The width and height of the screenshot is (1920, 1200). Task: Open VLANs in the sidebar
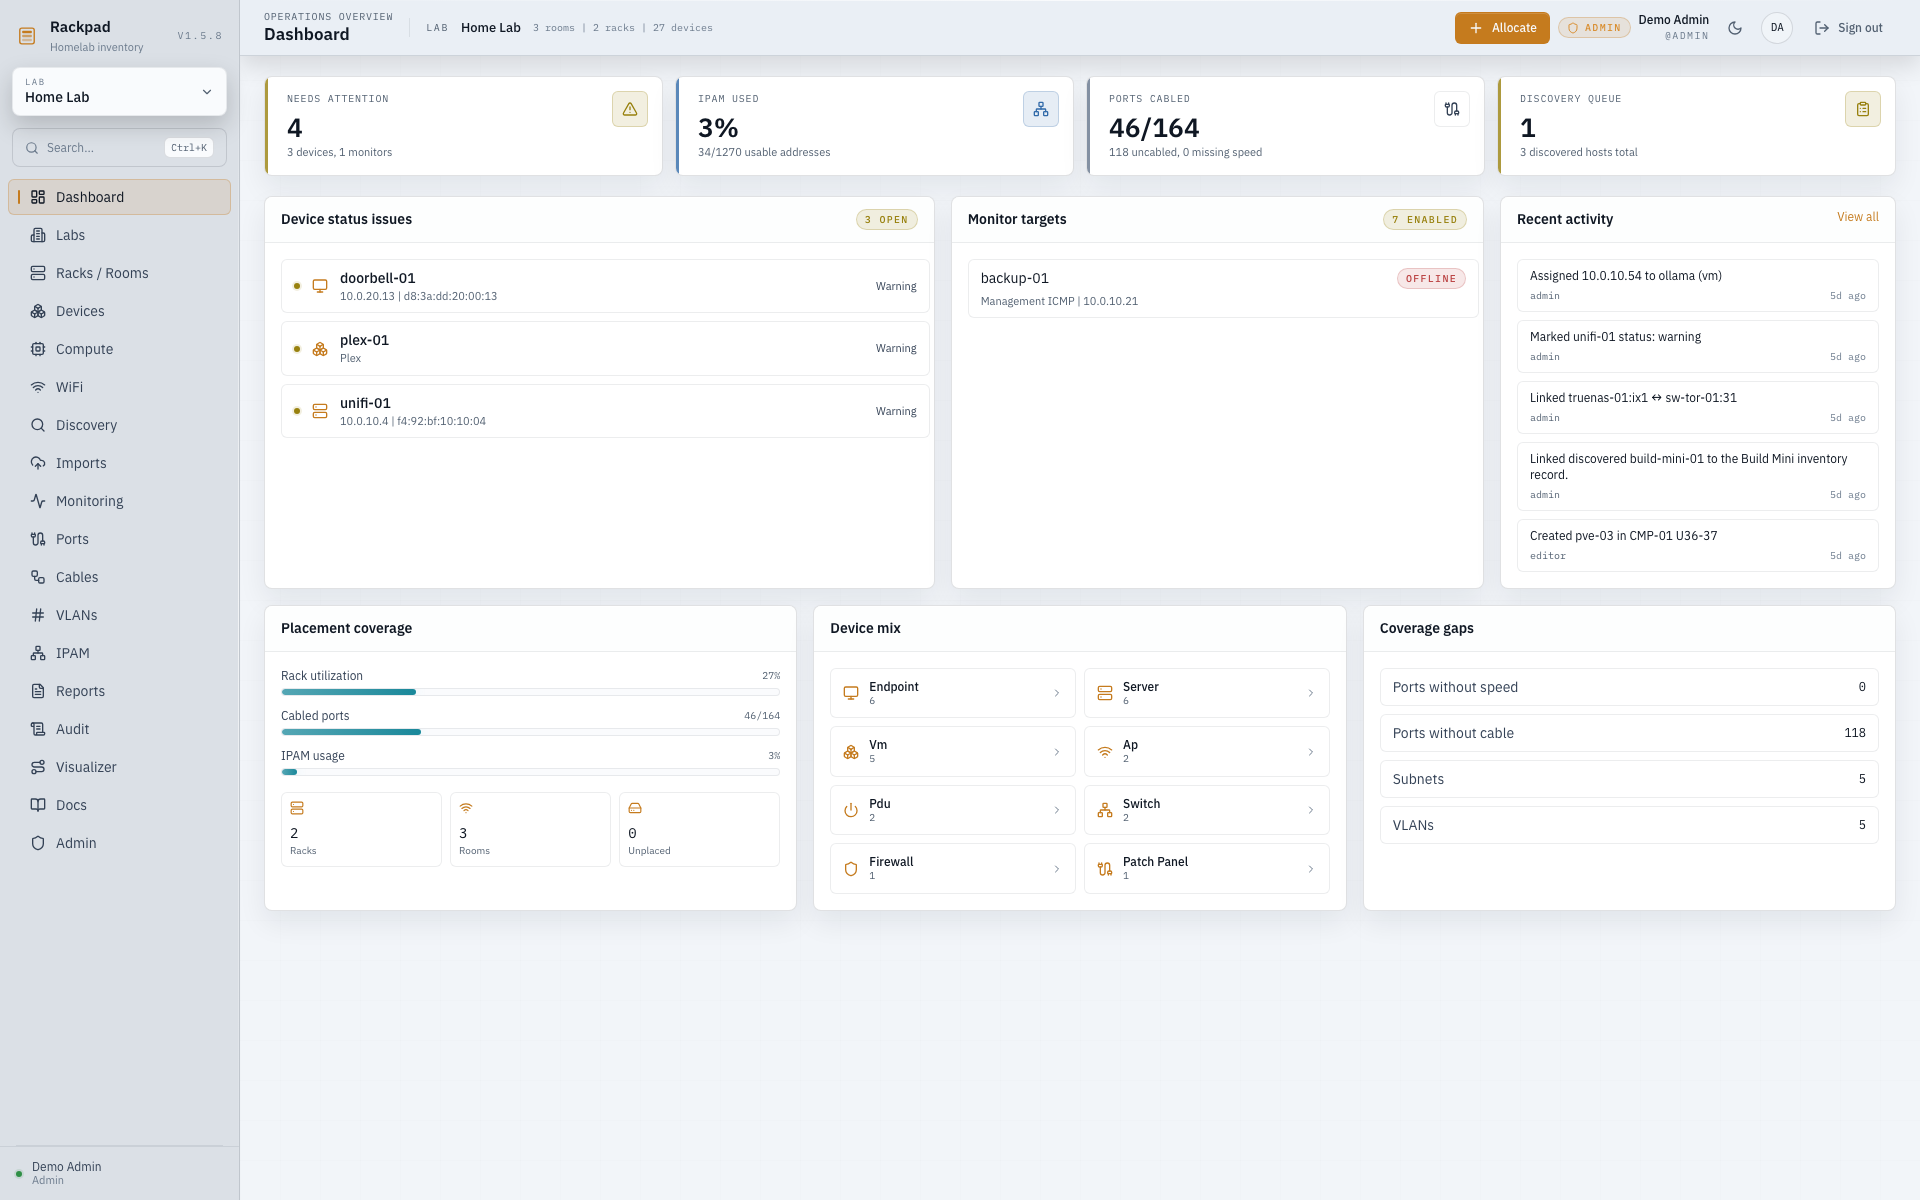(x=119, y=615)
